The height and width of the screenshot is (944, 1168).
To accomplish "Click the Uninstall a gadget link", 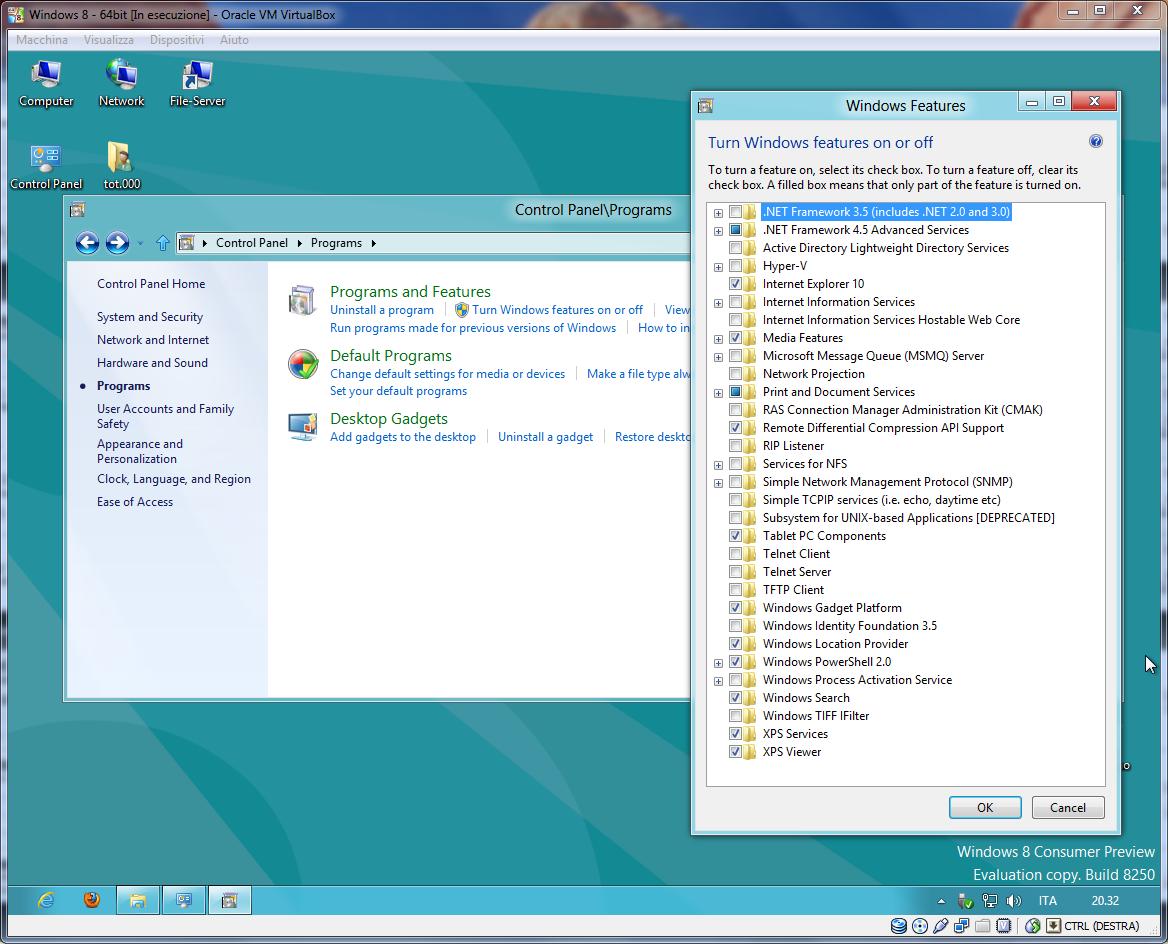I will tap(545, 437).
